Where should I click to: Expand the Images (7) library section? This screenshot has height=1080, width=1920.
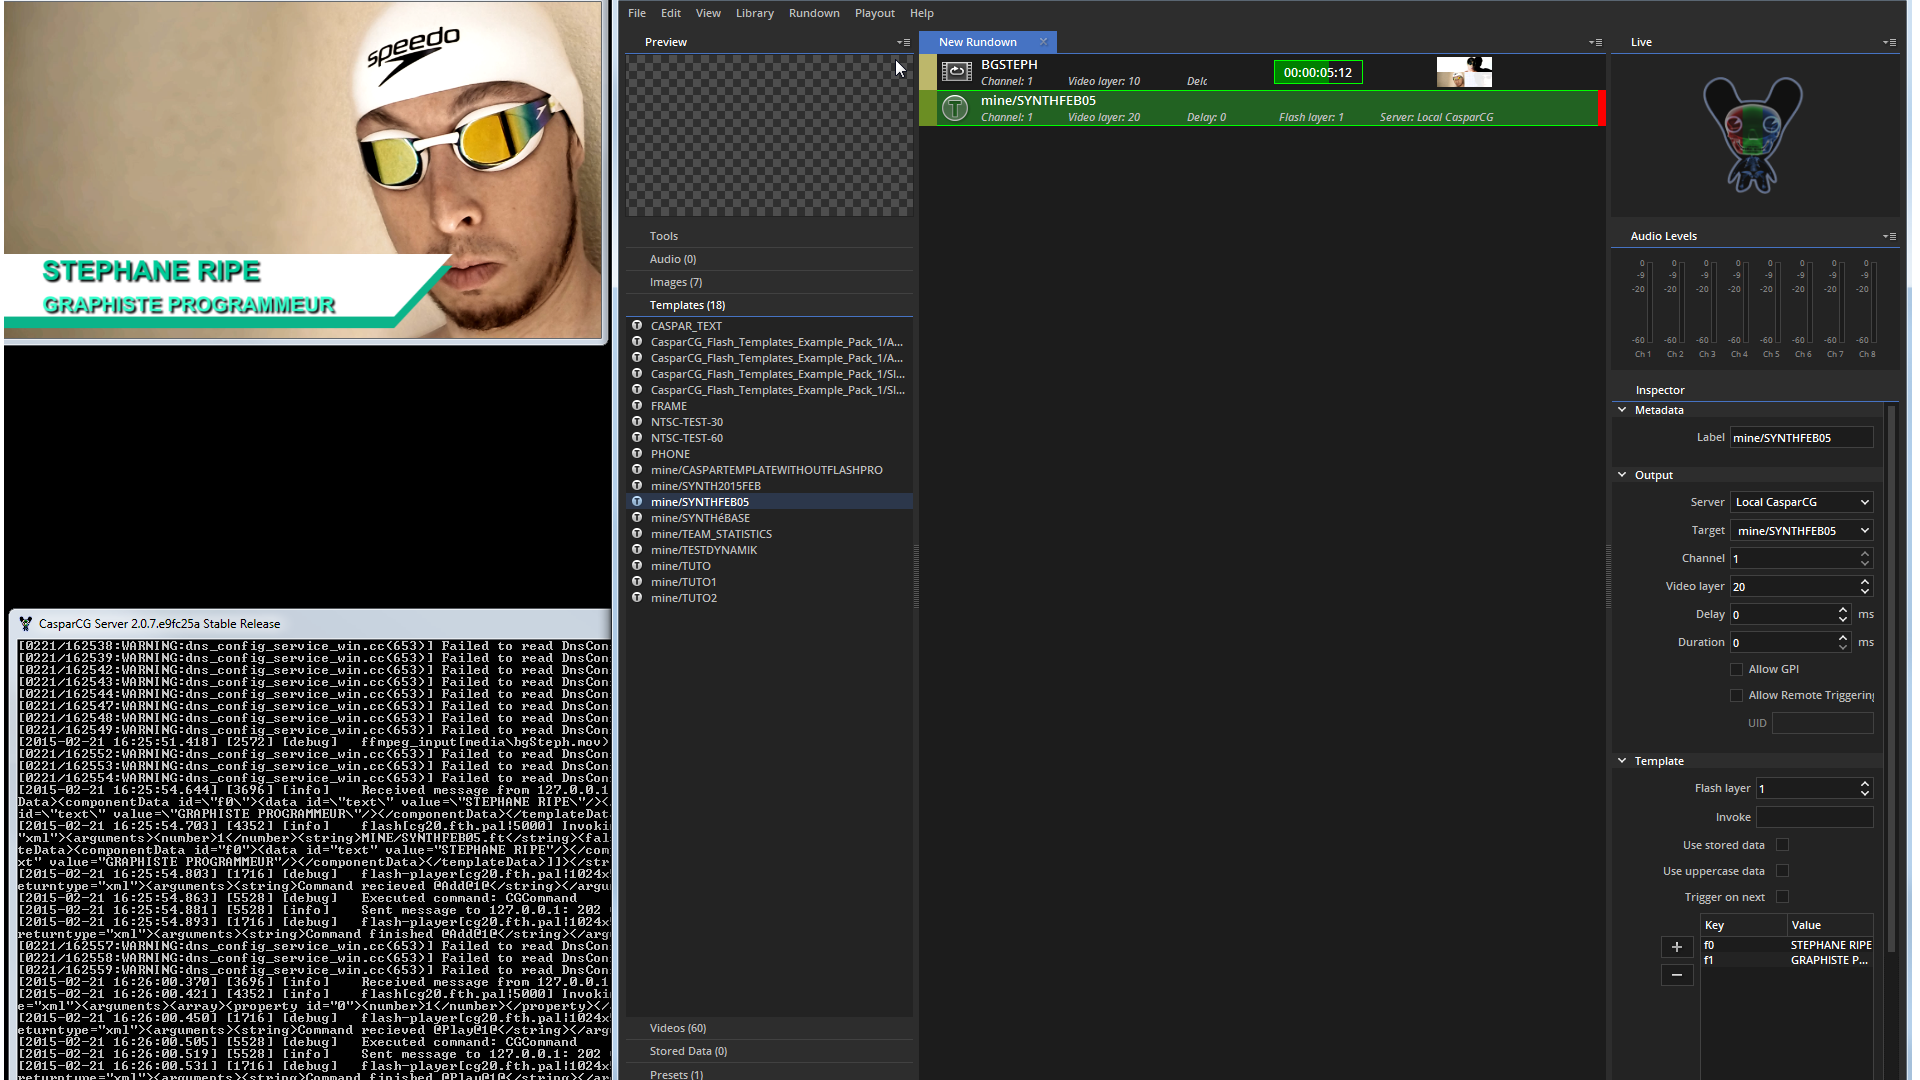[x=769, y=282]
